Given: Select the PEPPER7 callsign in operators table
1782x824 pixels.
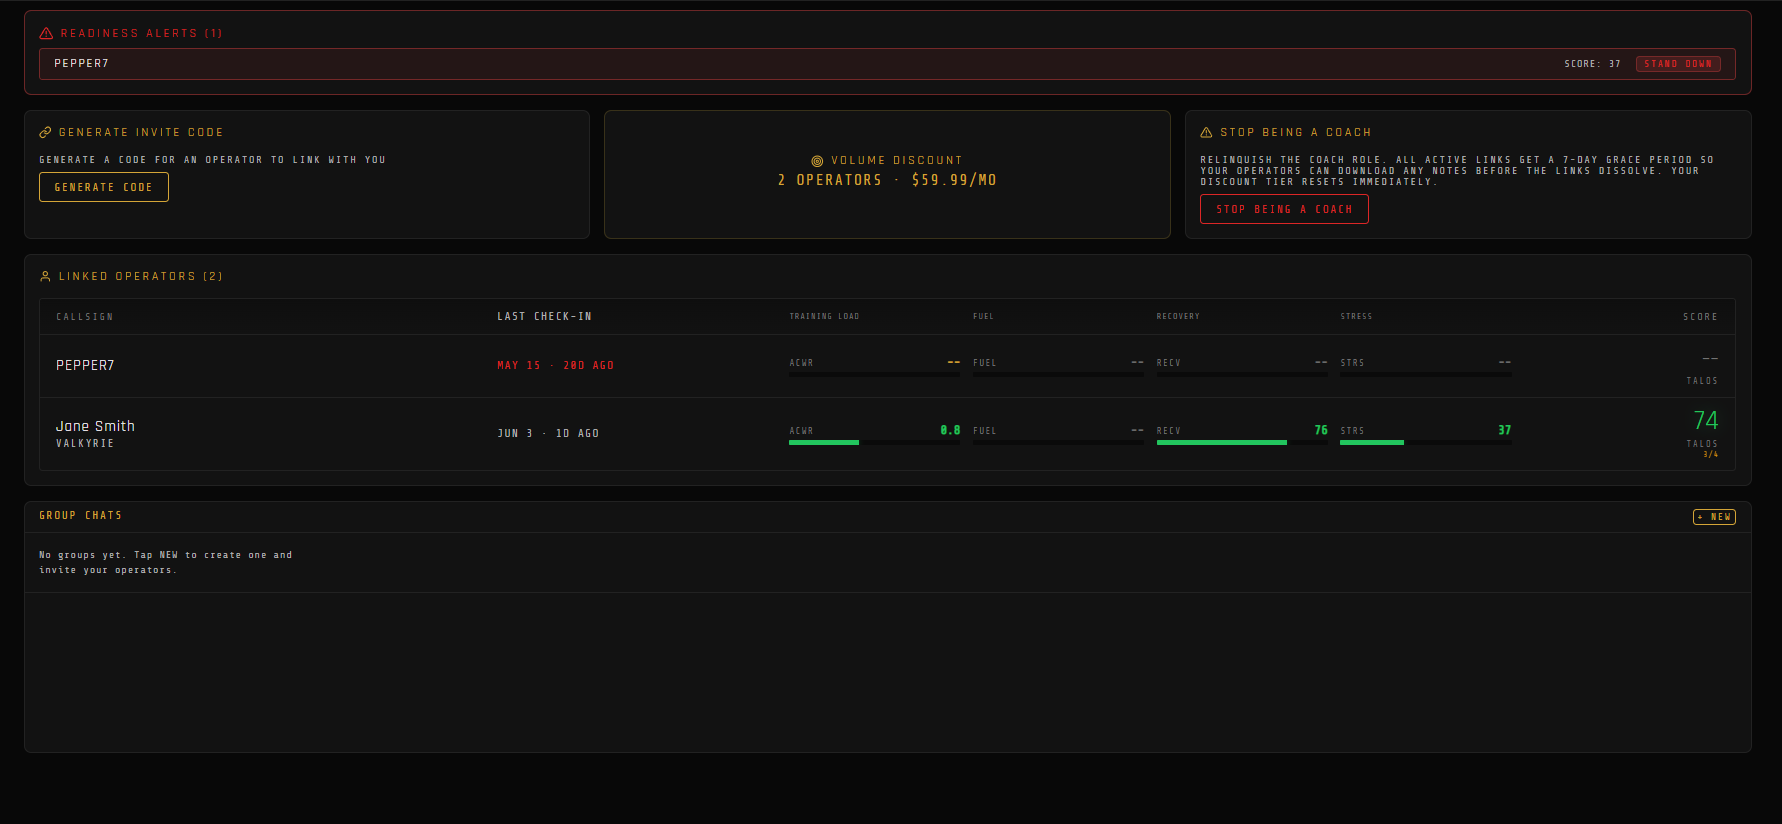Looking at the screenshot, I should 85,365.
